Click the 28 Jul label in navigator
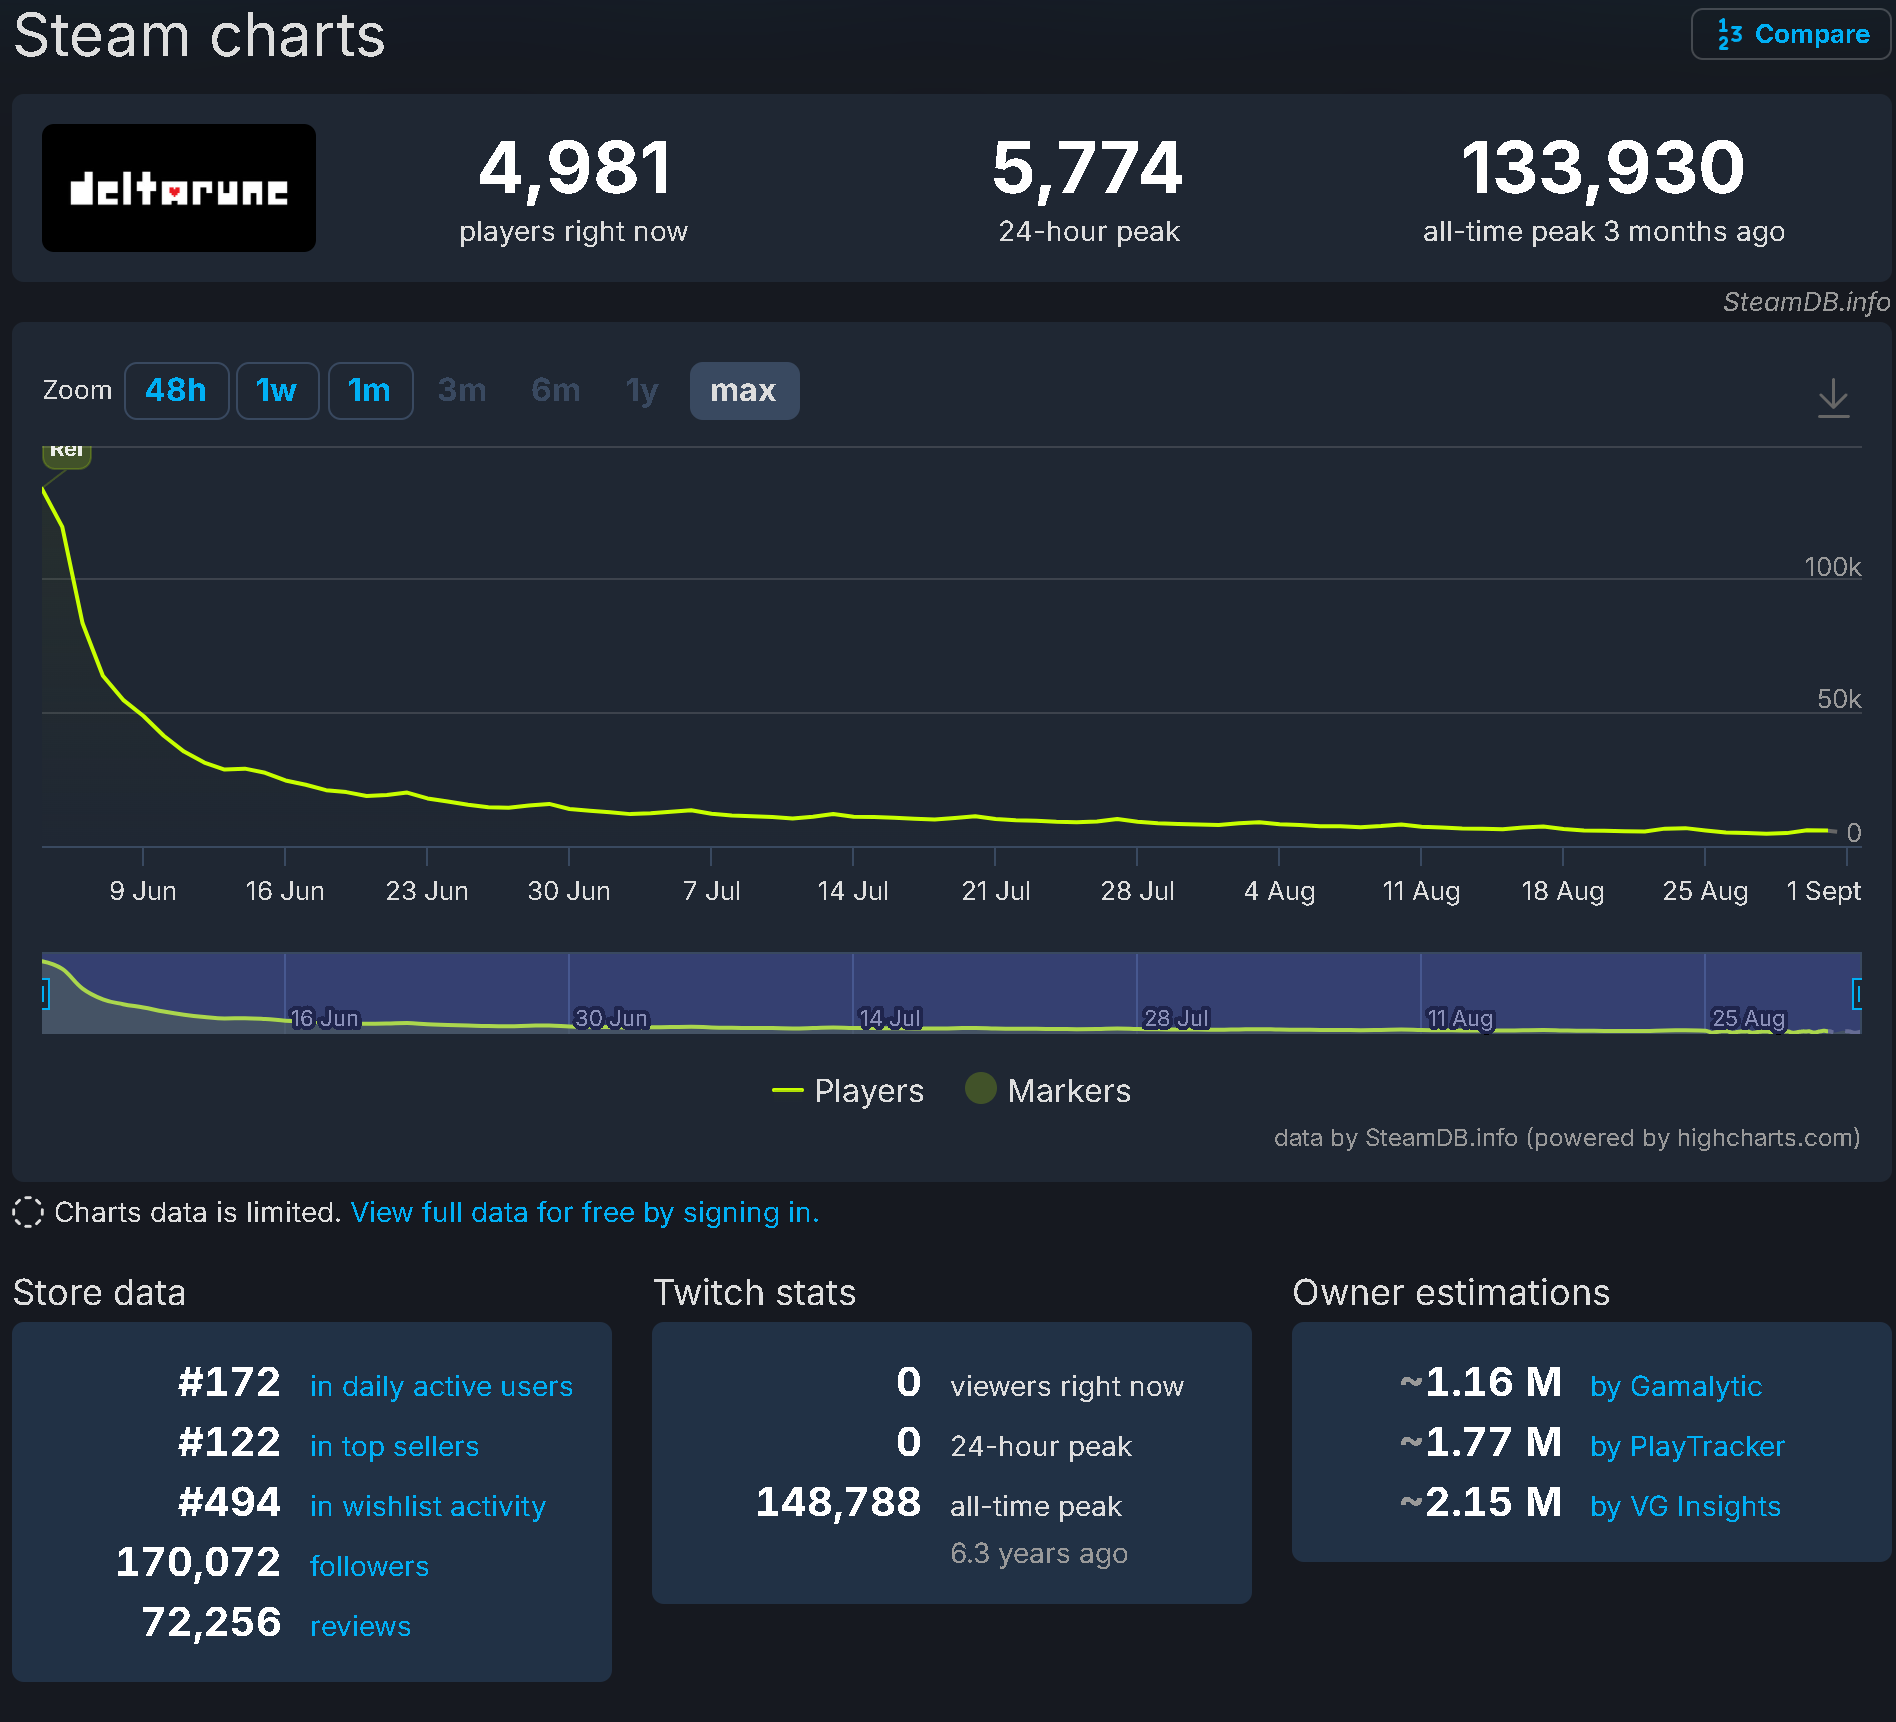The width and height of the screenshot is (1896, 1722). tap(1176, 1018)
